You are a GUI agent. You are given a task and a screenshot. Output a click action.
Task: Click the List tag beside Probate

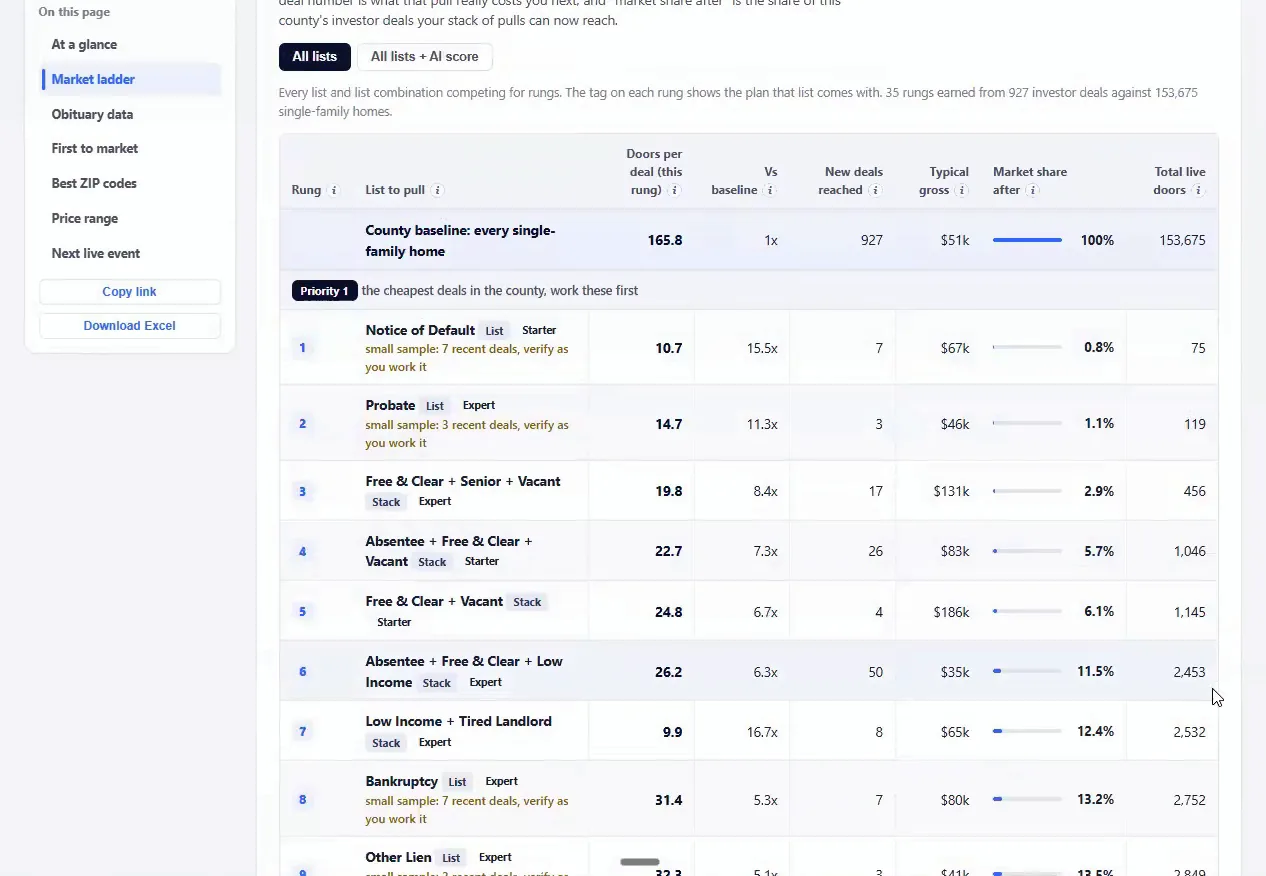click(435, 406)
